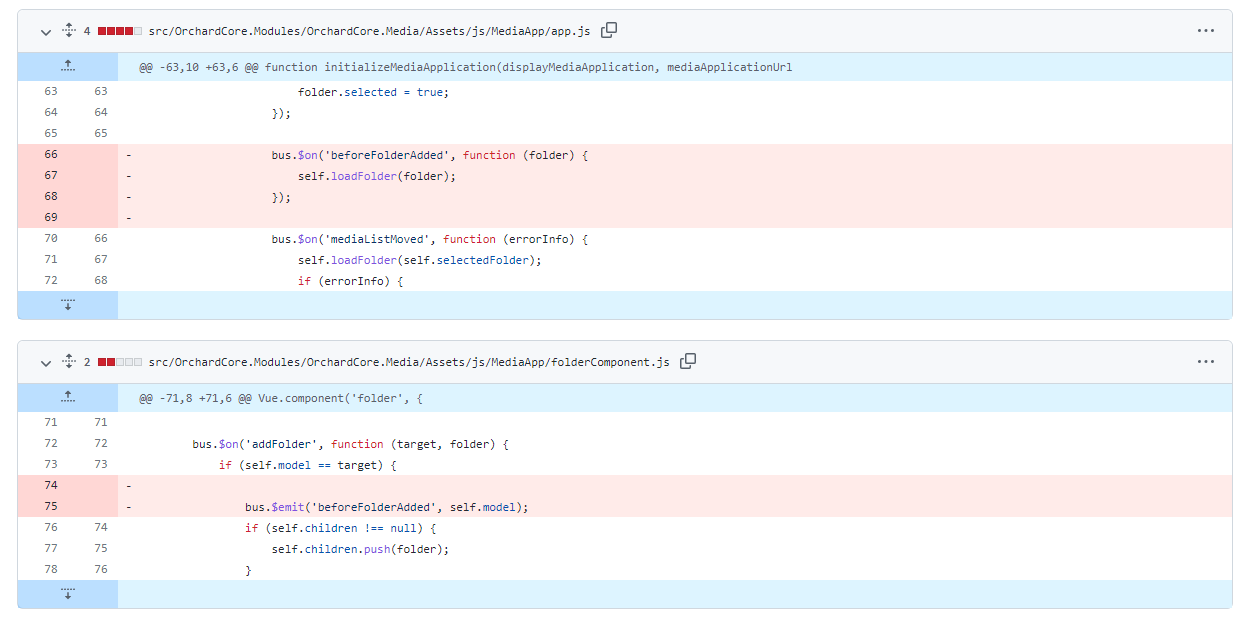The image size is (1246, 620).
Task: Expand all lines icon for folderComponent.js
Action: (x=69, y=362)
